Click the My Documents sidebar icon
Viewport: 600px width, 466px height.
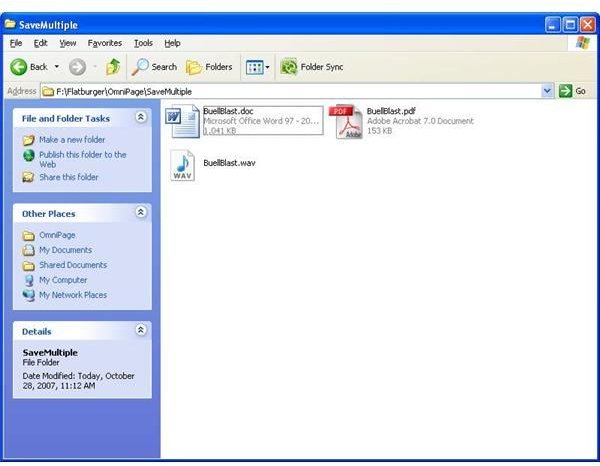coord(29,250)
